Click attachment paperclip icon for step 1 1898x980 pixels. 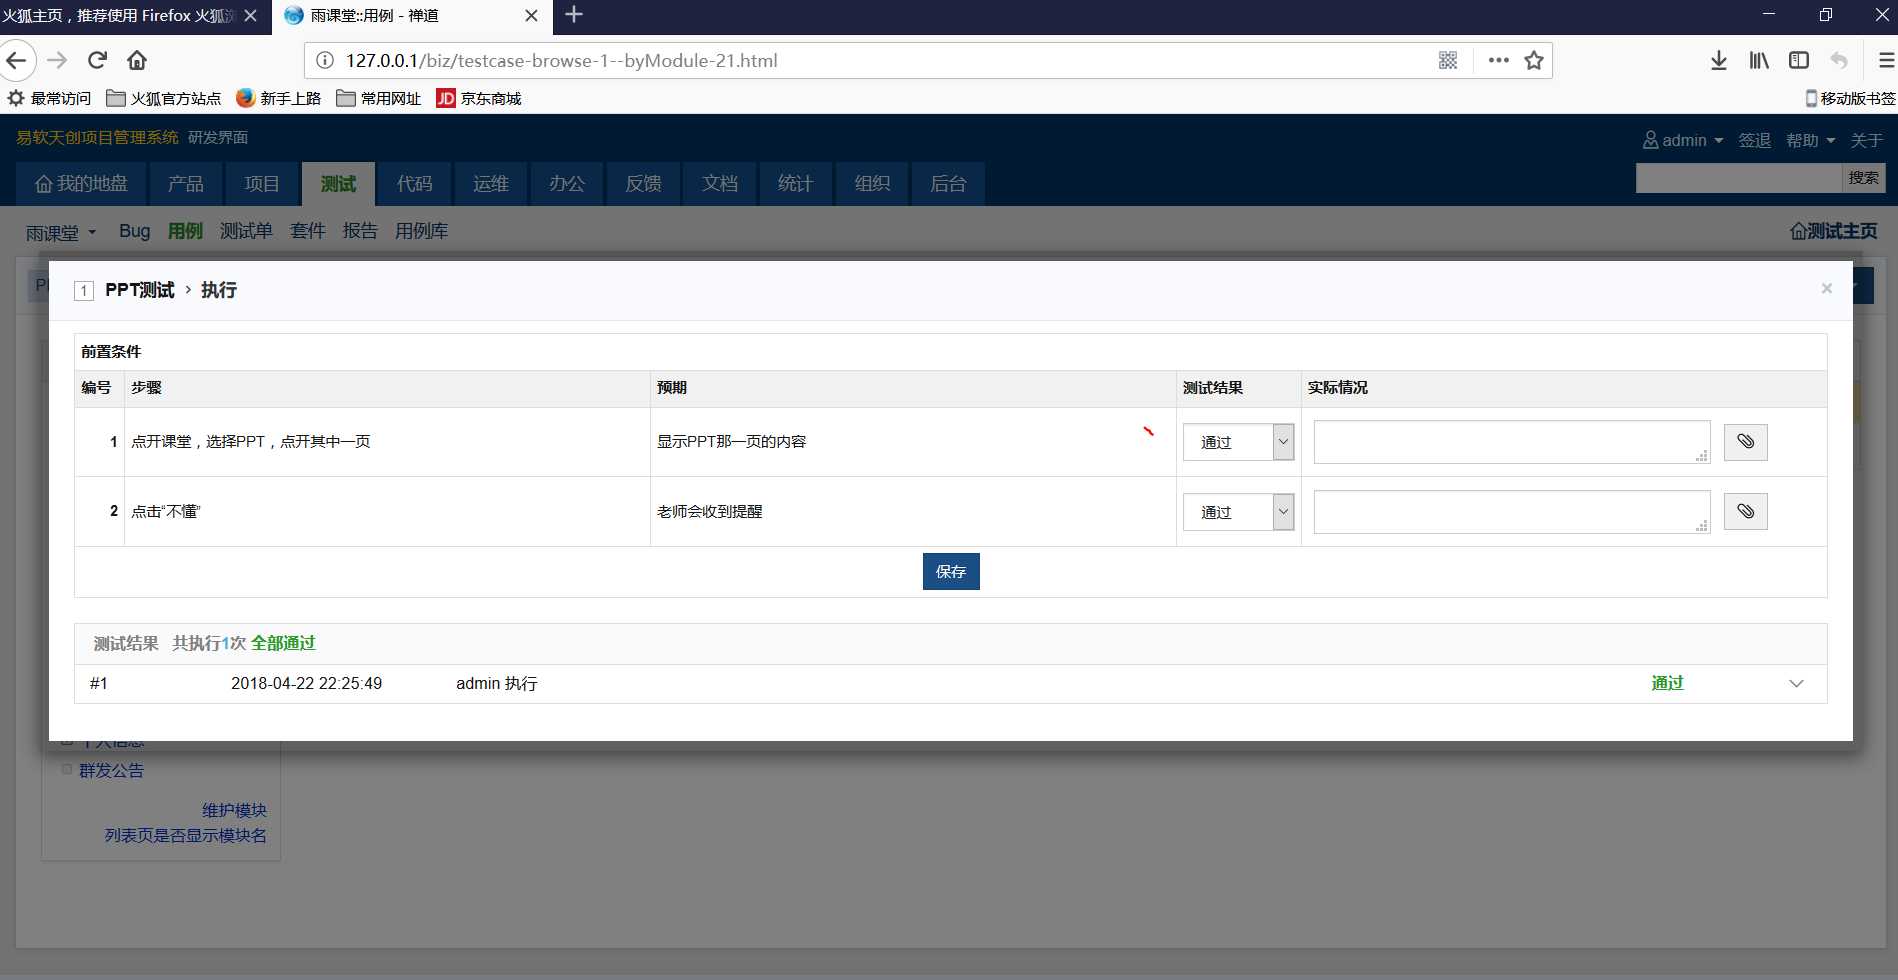pos(1745,442)
